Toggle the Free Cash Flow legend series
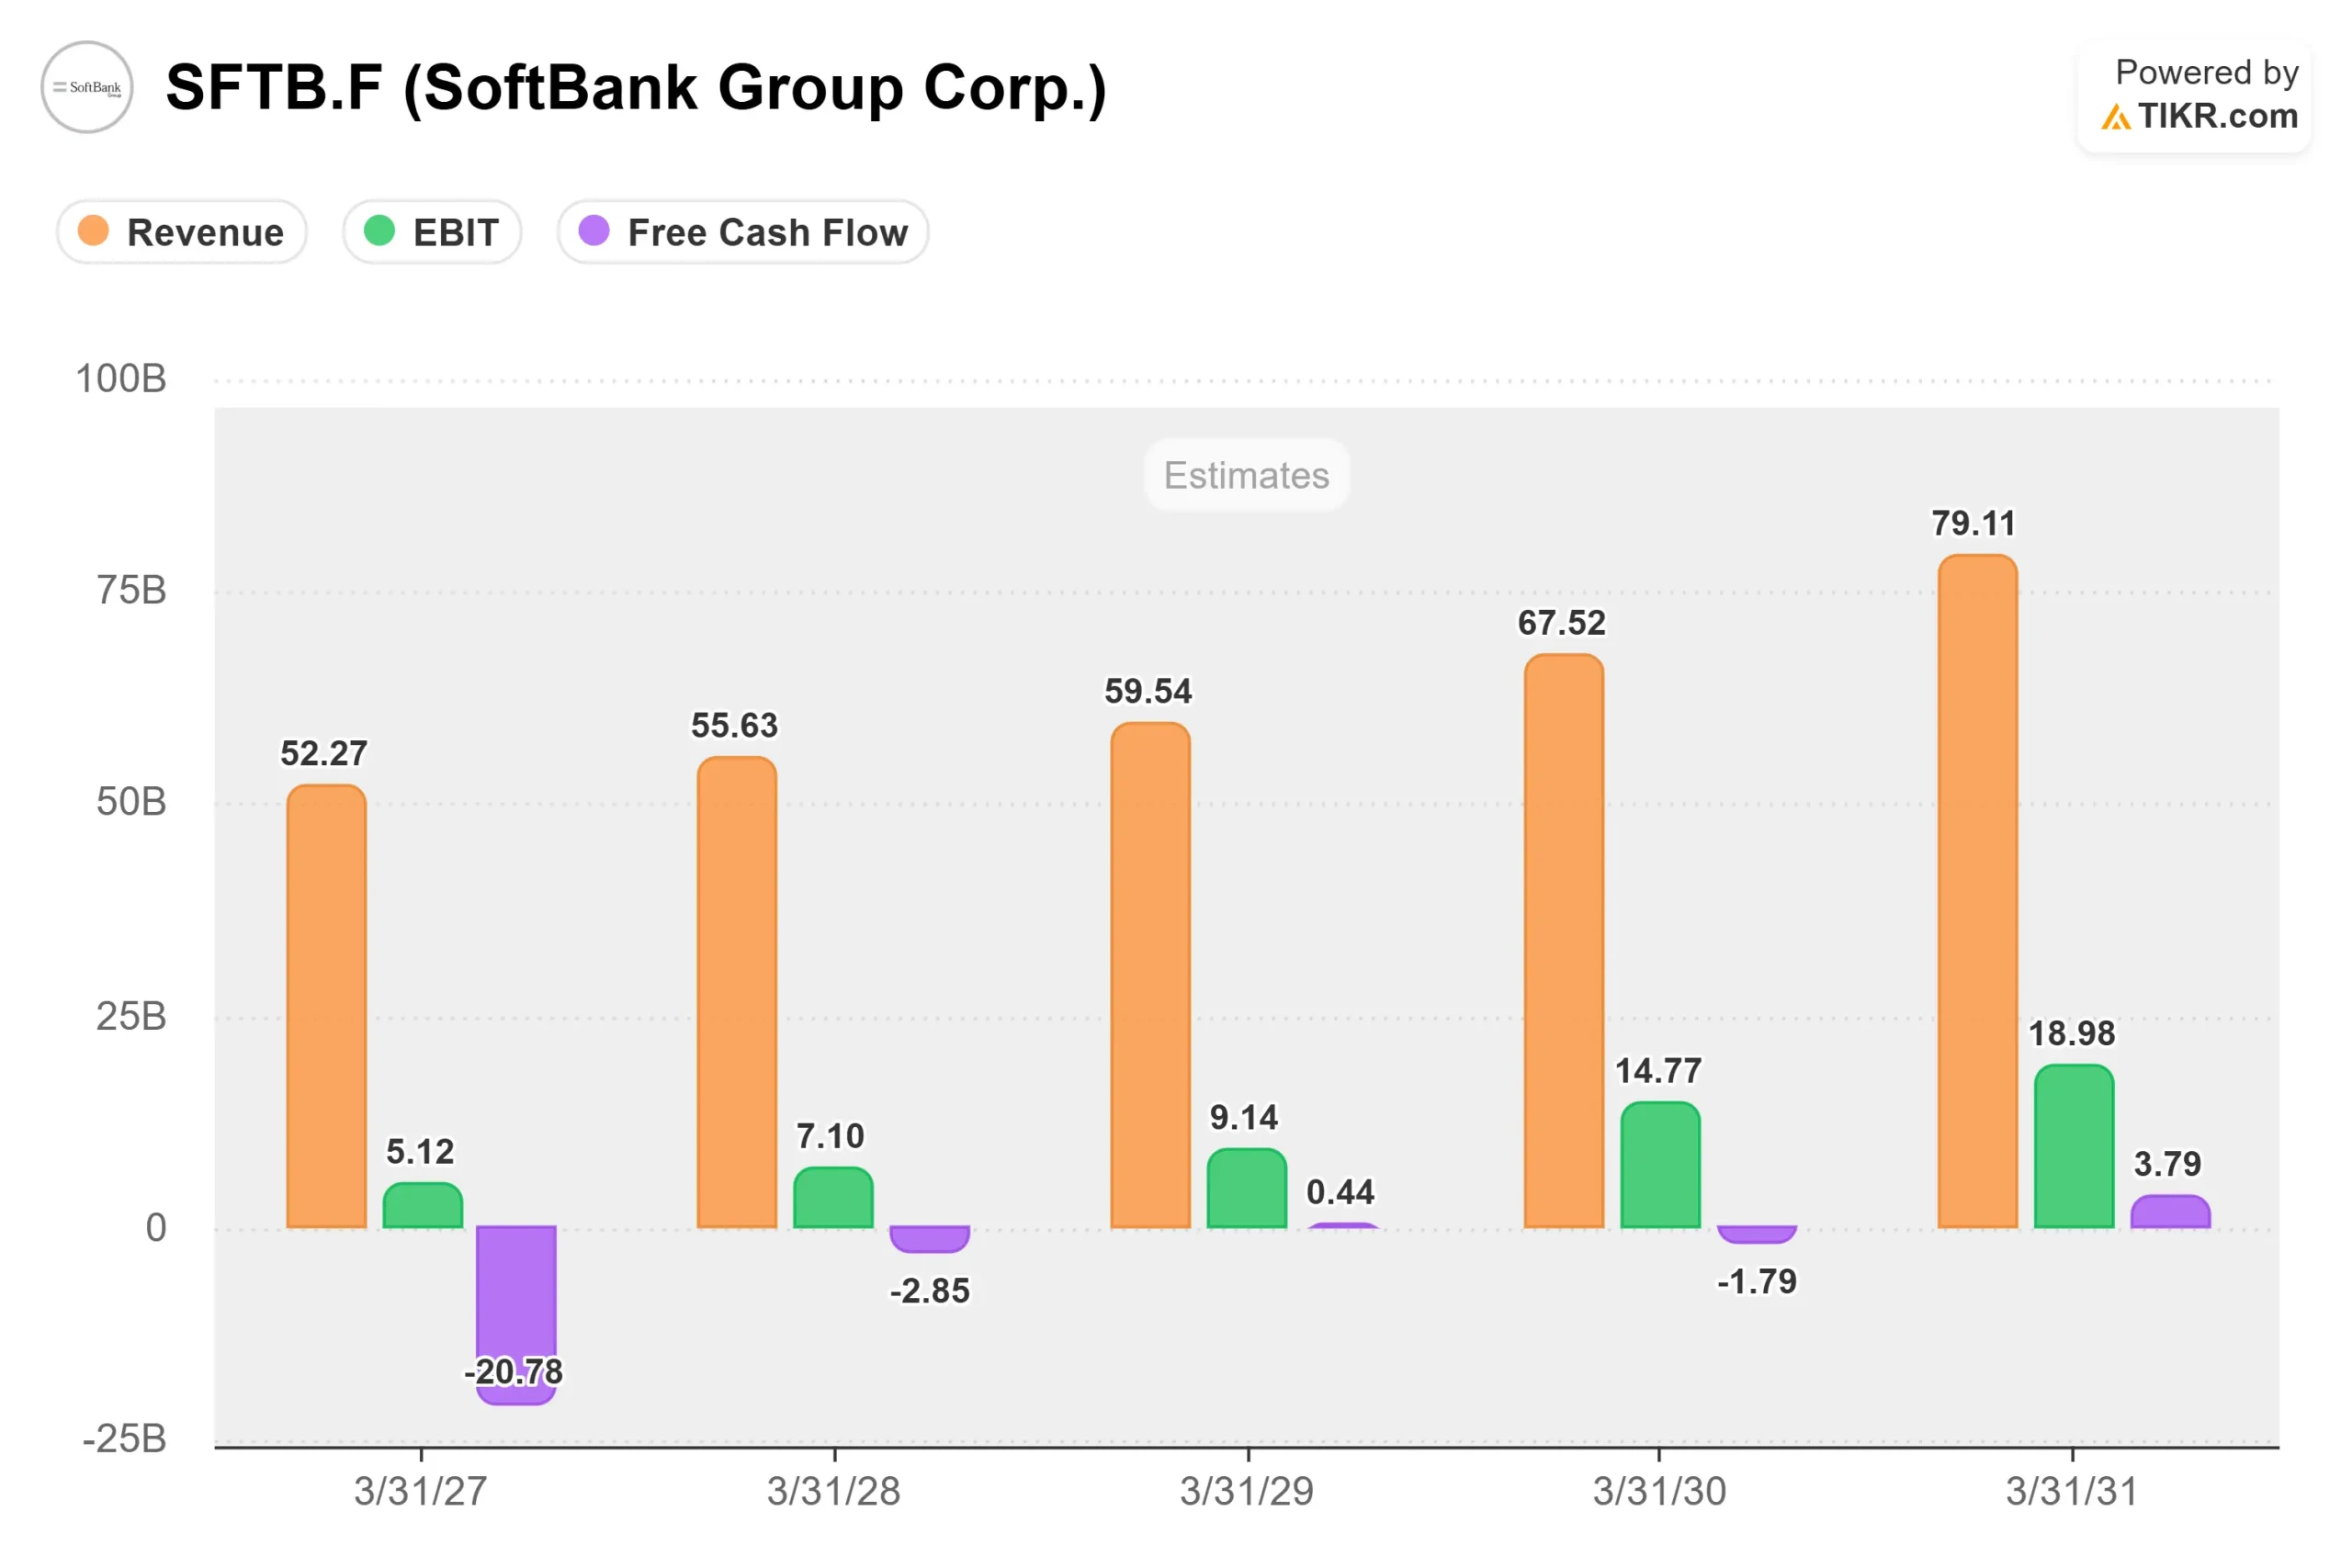 click(x=743, y=232)
